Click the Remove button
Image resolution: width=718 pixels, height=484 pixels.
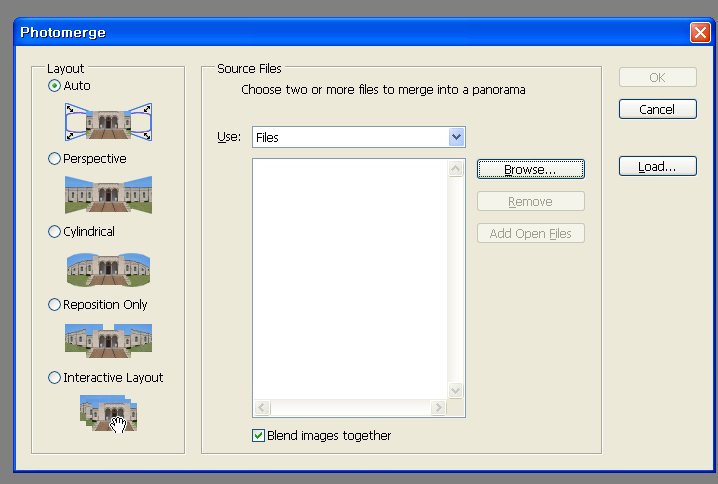click(x=531, y=201)
